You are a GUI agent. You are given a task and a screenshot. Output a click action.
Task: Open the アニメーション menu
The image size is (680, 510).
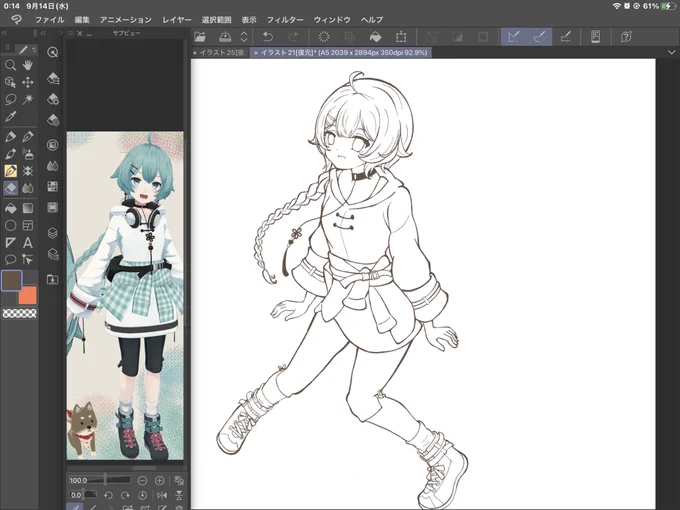point(126,20)
